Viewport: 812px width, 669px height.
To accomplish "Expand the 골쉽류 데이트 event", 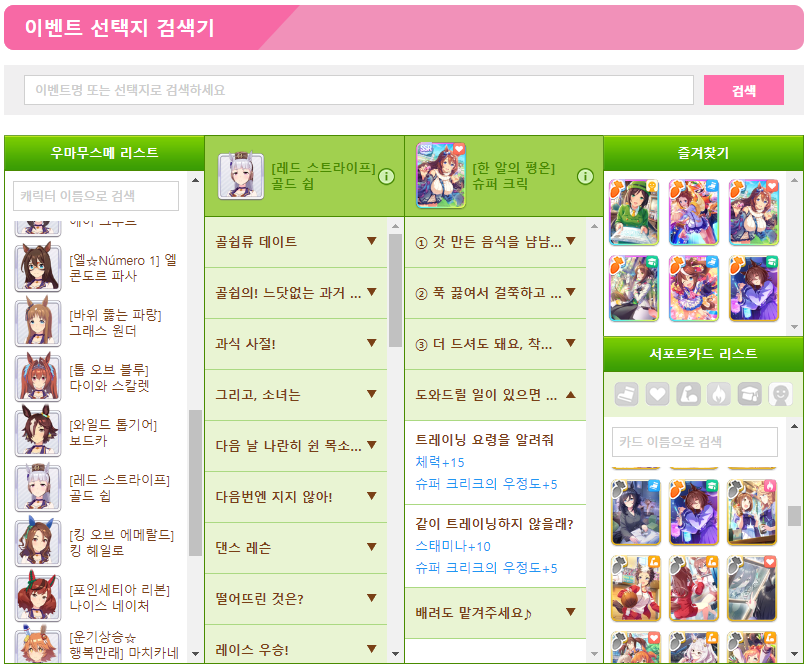I will 296,242.
